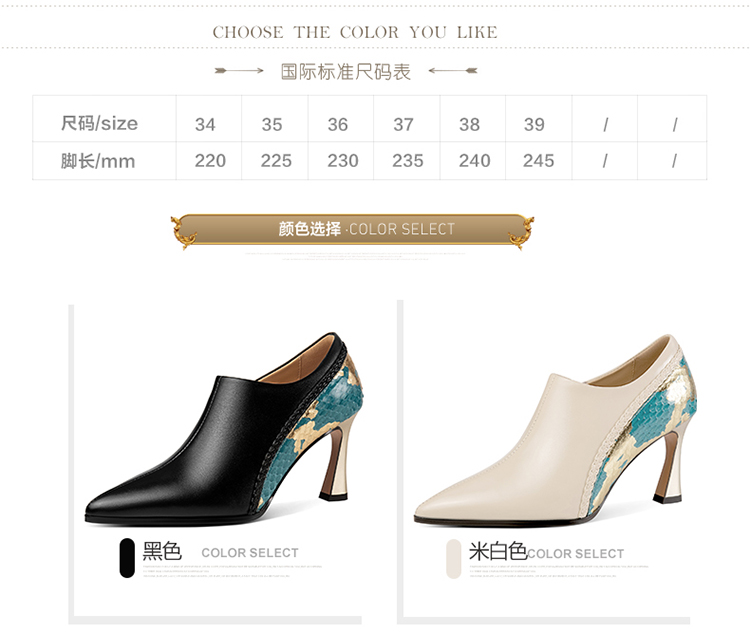Click the right arrow decoration icon
Viewport: 750px width, 635px height.
452,71
